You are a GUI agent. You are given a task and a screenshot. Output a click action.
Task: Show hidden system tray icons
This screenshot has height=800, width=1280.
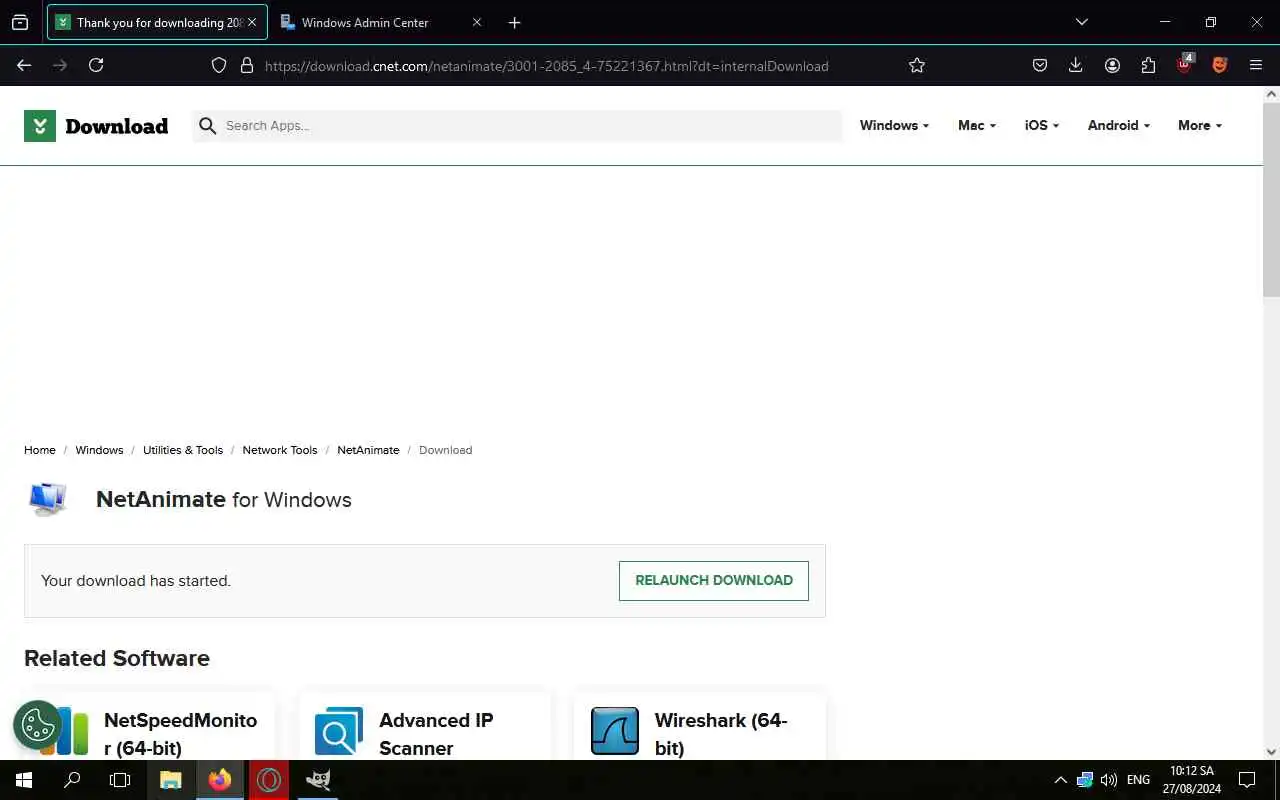pyautogui.click(x=1061, y=780)
